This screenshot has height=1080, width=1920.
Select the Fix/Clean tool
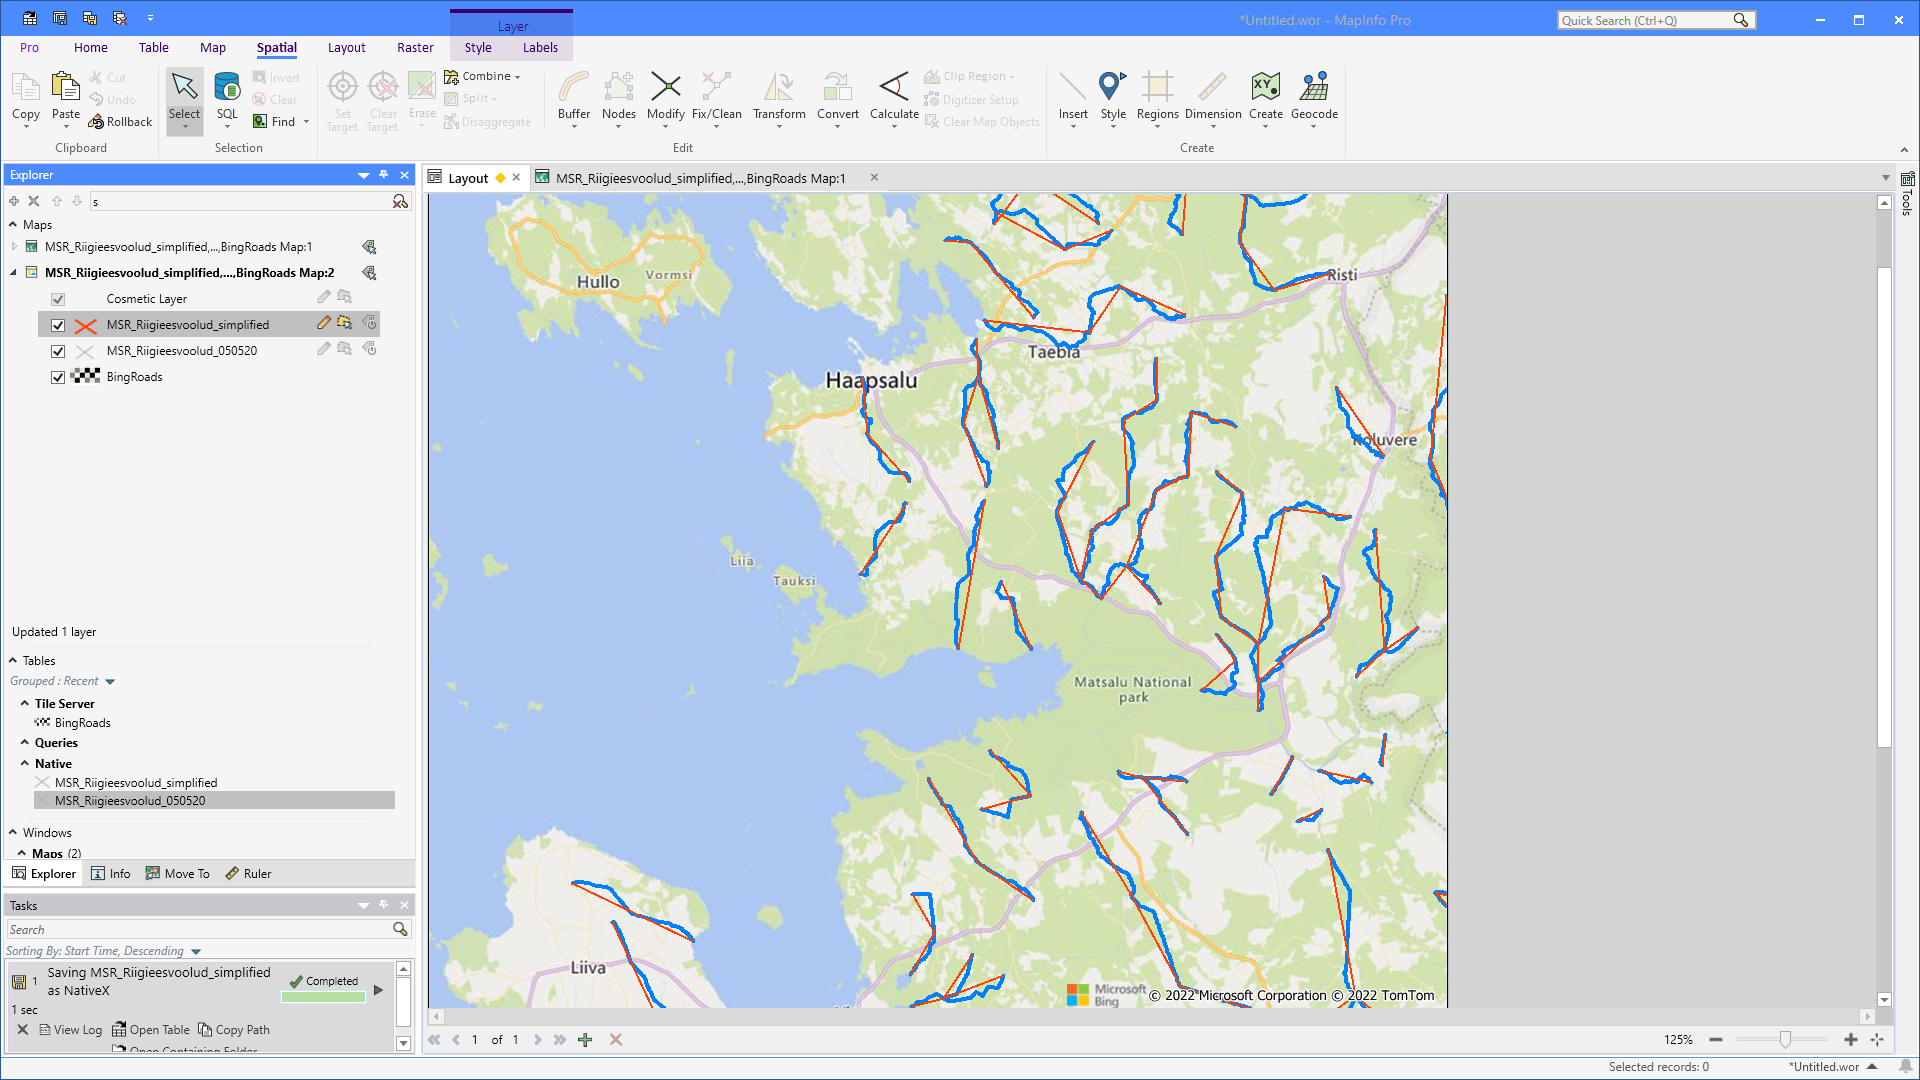(x=716, y=89)
